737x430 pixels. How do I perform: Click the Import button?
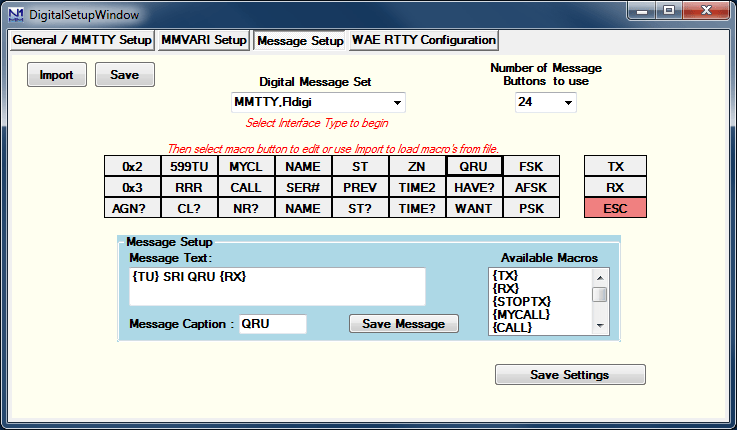coord(56,75)
